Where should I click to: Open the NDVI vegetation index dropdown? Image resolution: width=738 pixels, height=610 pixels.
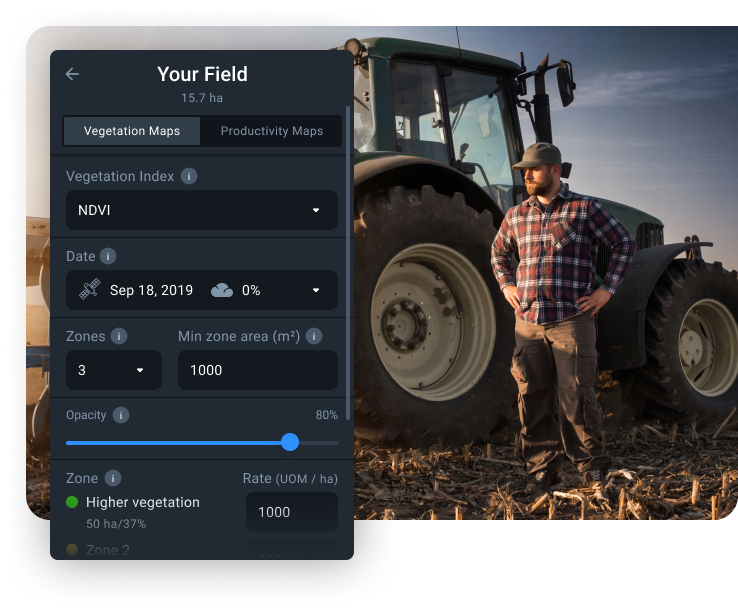click(202, 210)
